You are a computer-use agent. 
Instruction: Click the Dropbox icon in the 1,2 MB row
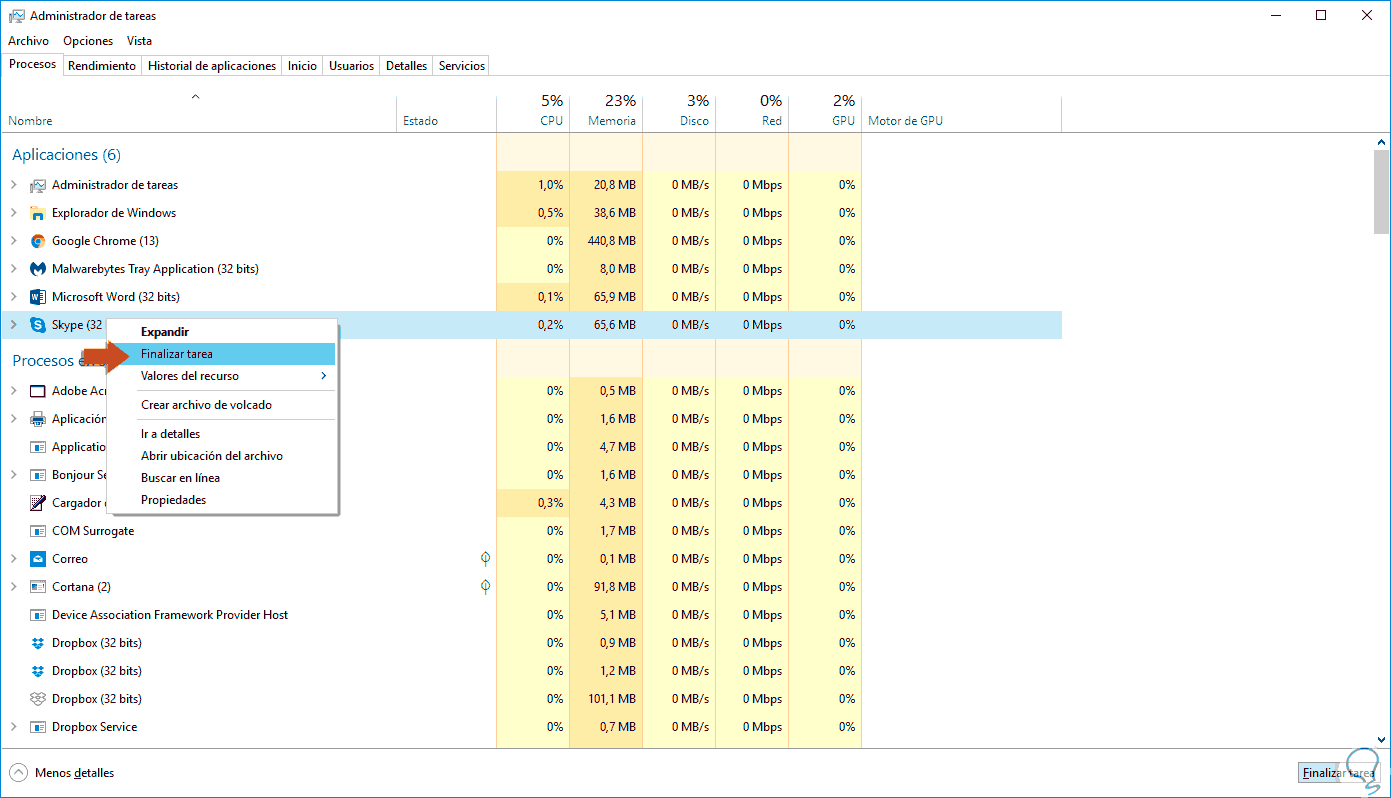pos(38,671)
